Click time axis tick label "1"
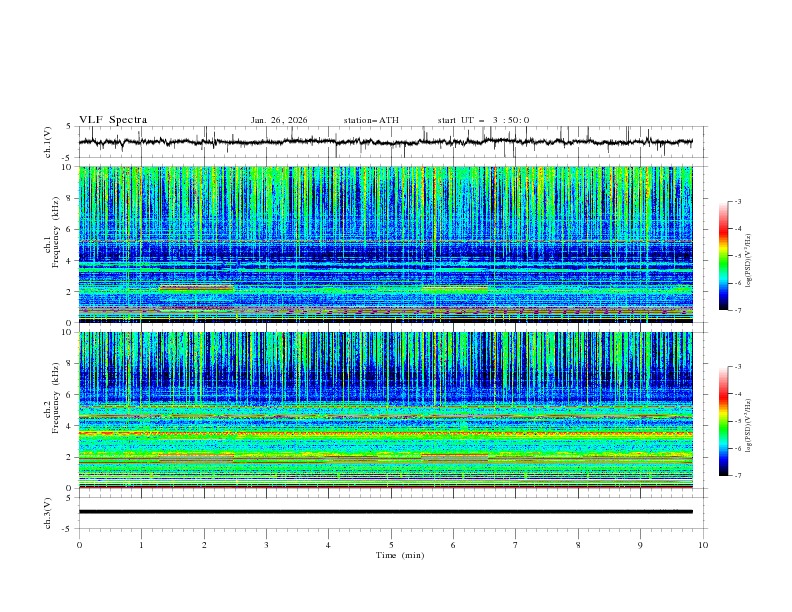 pyautogui.click(x=141, y=545)
